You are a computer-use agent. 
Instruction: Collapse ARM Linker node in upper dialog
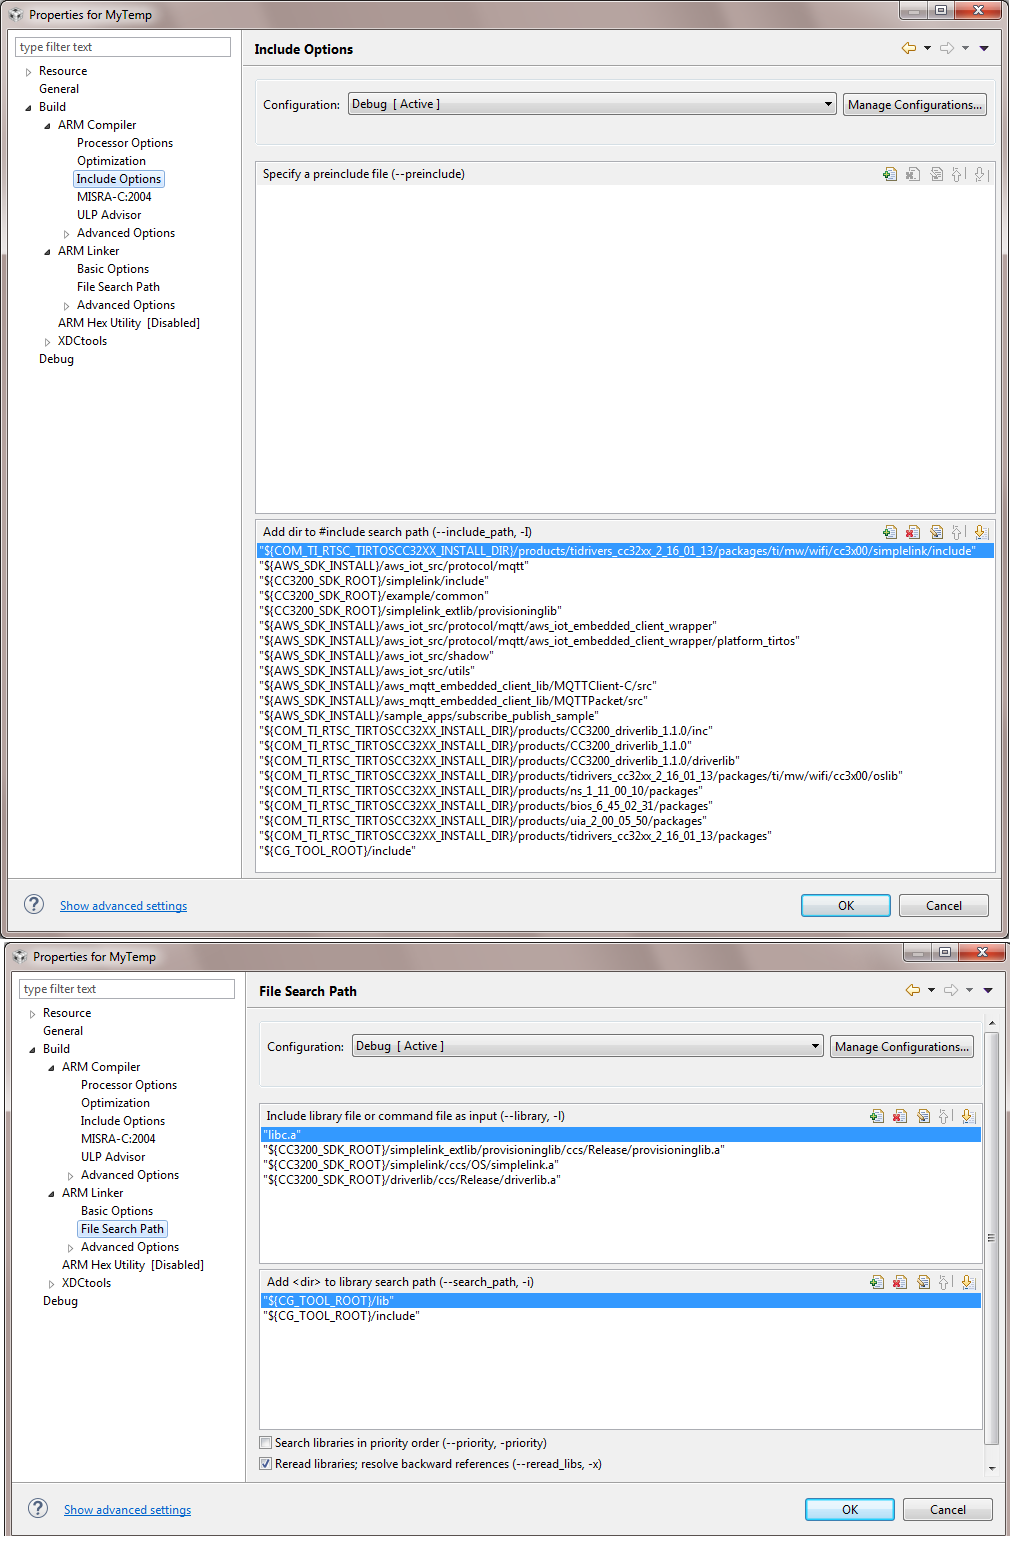47,252
